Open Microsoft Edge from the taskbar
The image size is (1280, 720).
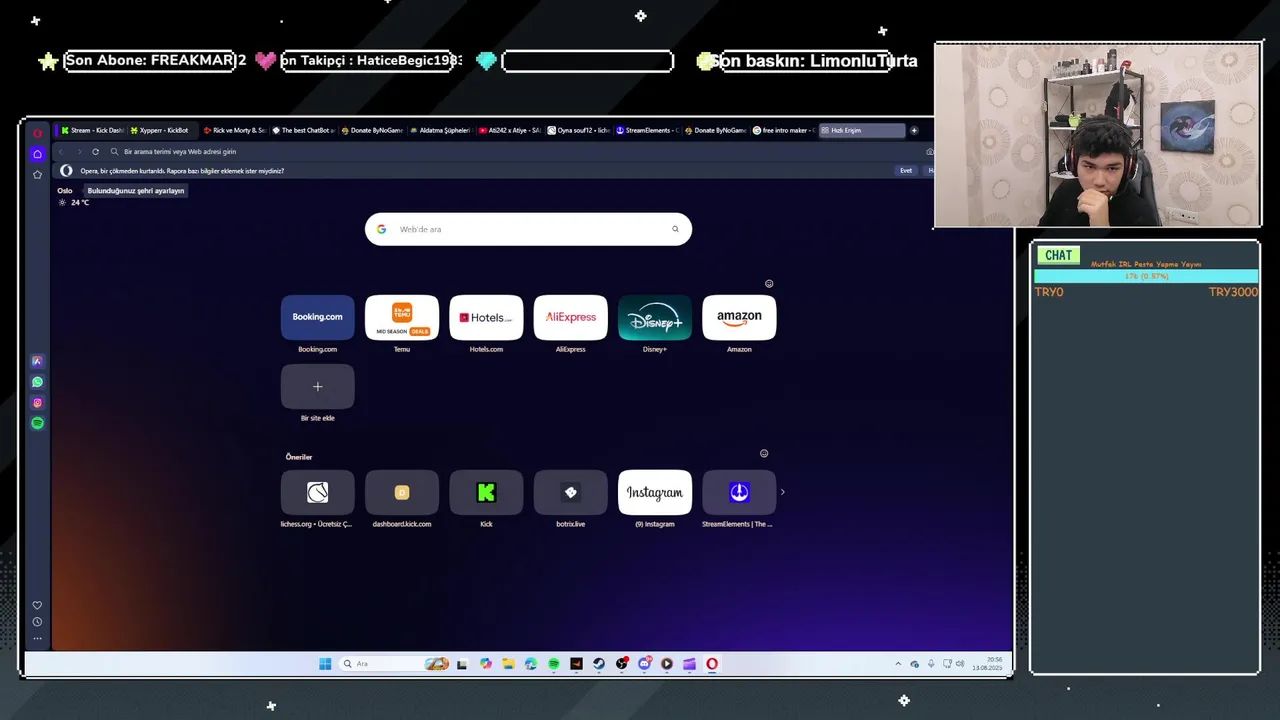click(531, 664)
